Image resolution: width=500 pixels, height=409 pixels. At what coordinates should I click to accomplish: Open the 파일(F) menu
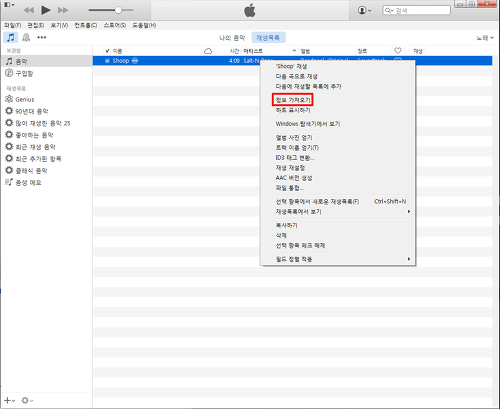coord(12,25)
